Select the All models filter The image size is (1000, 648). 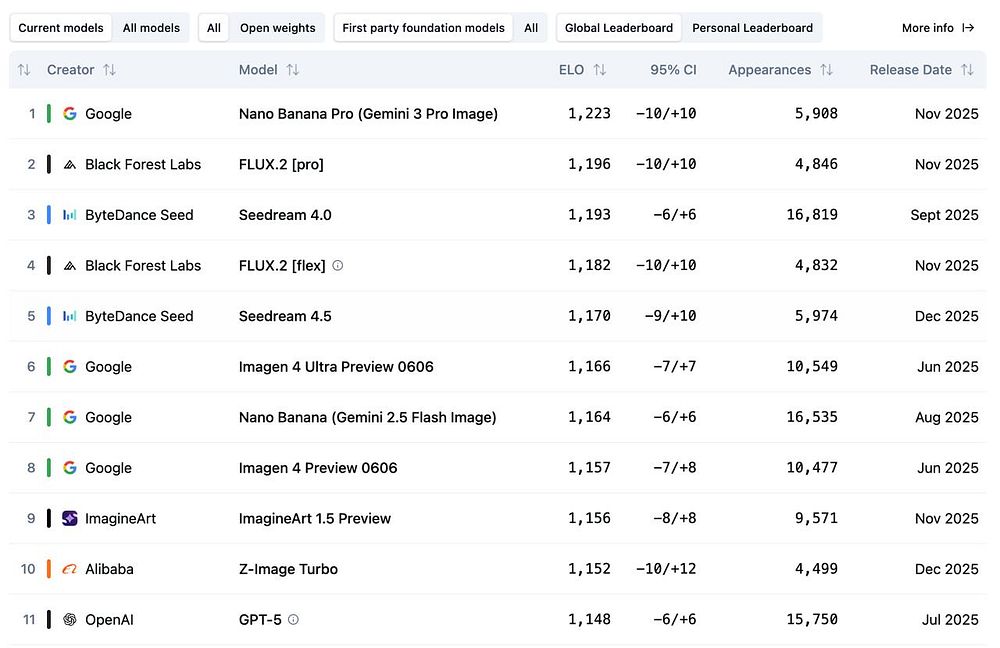click(x=151, y=28)
